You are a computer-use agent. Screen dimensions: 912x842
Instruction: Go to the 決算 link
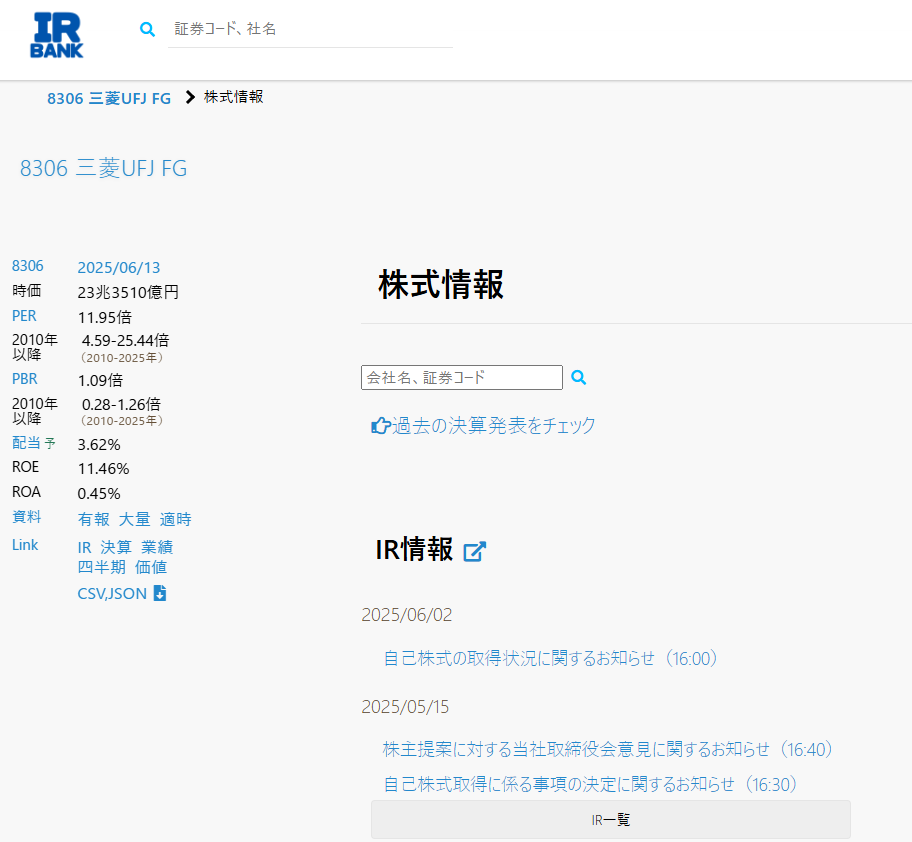[116, 547]
